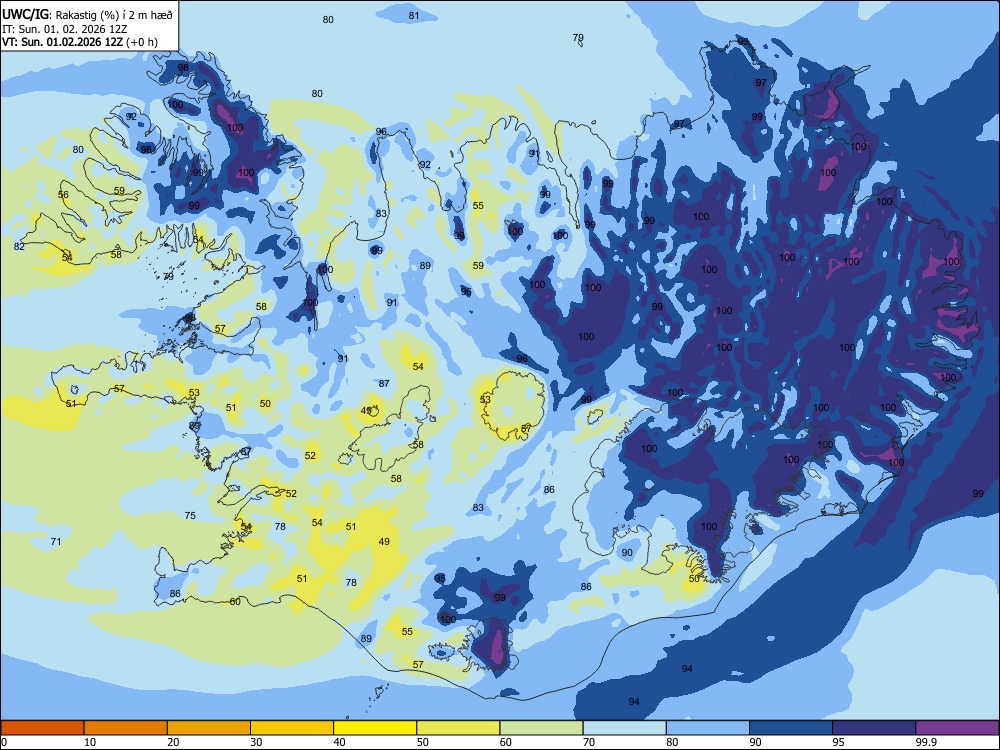Click the map value '75' off the southwest coast
The width and height of the screenshot is (1000, 750).
tap(190, 515)
